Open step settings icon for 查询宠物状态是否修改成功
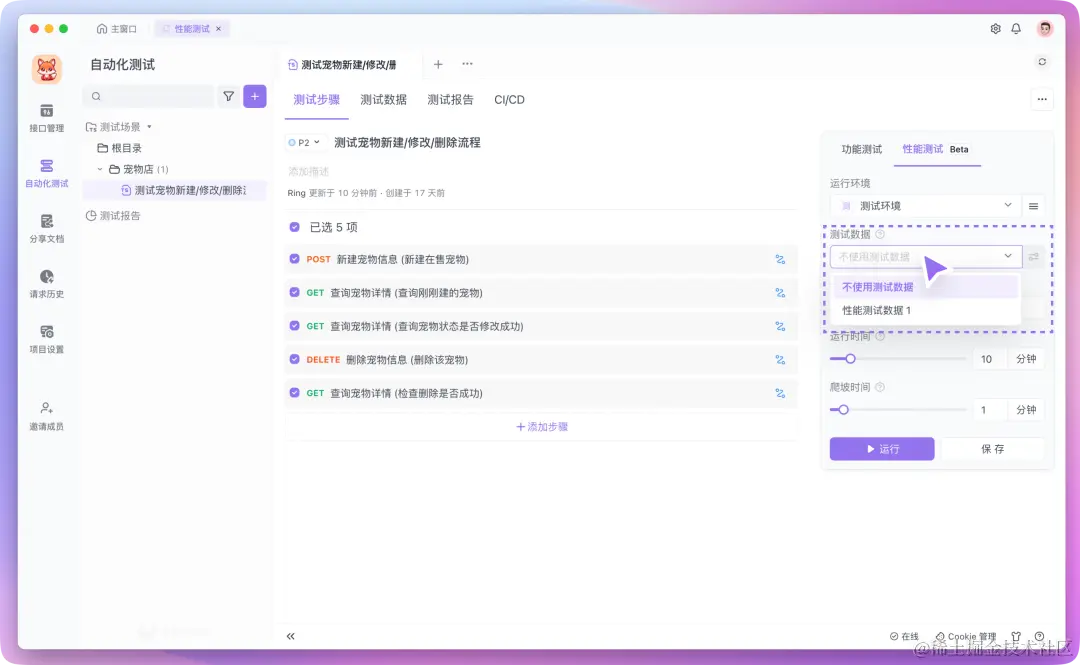 click(x=780, y=326)
